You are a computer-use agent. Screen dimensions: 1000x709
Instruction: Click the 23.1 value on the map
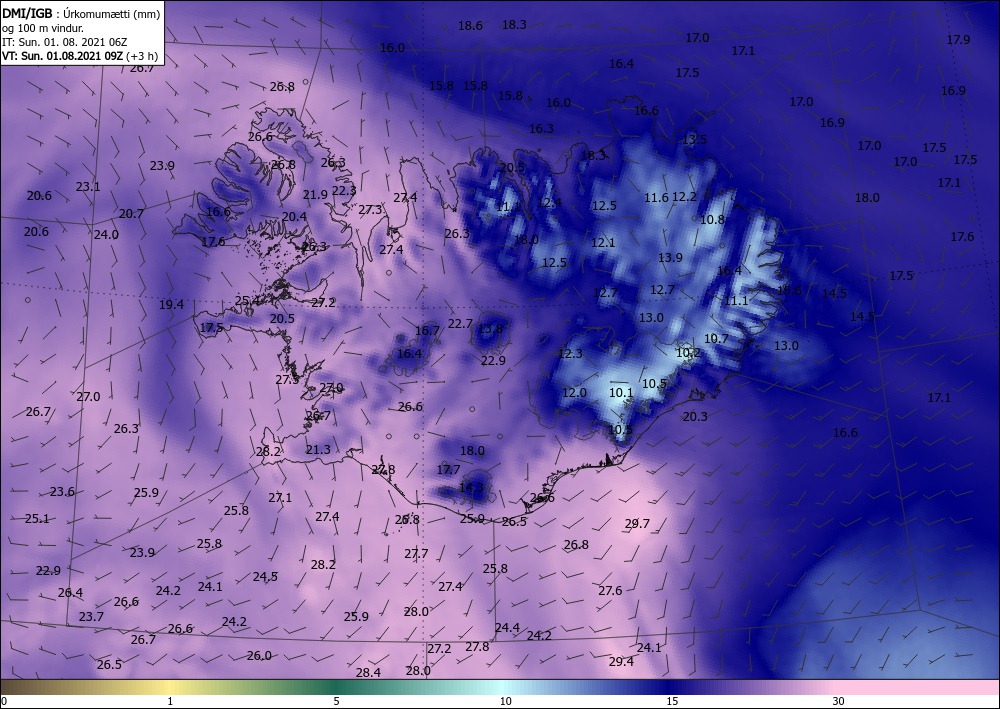(x=87, y=187)
